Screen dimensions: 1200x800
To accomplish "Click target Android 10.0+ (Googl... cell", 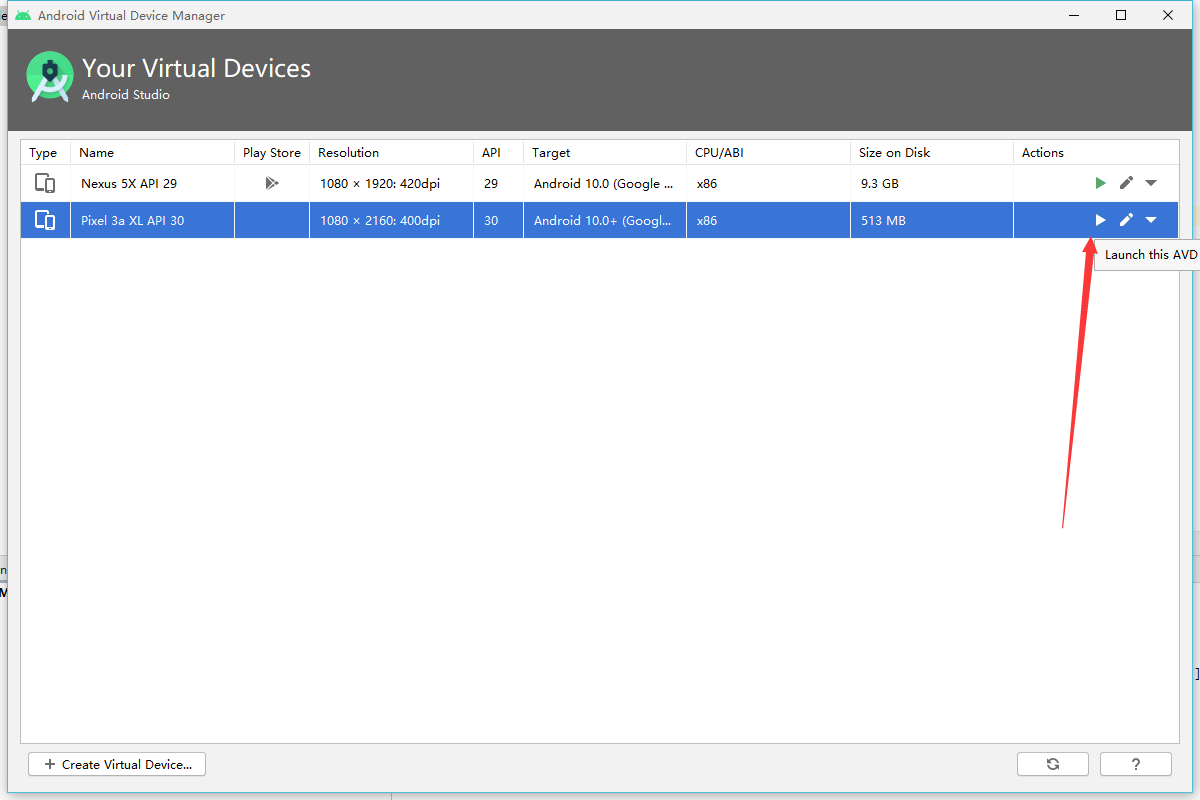I will point(605,220).
